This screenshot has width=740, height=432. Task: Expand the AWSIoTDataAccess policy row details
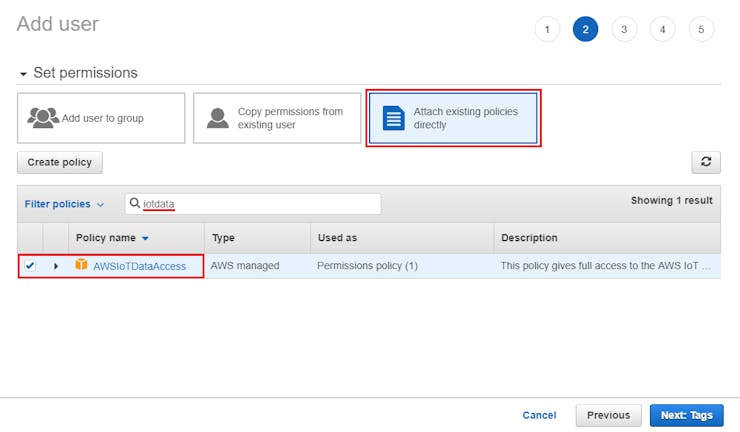(56, 266)
